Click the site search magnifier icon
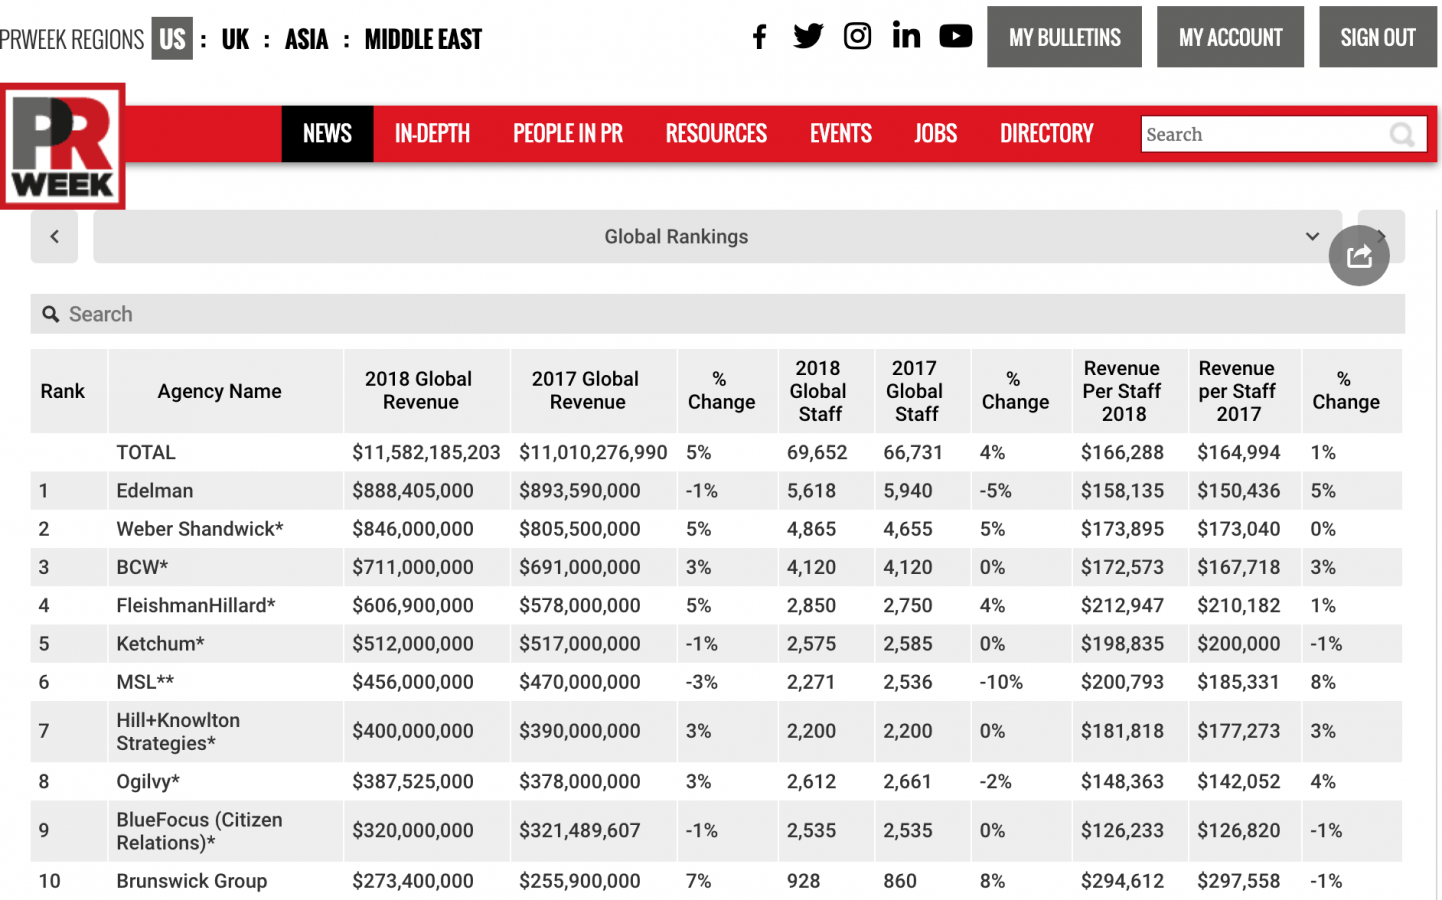 tap(1402, 135)
